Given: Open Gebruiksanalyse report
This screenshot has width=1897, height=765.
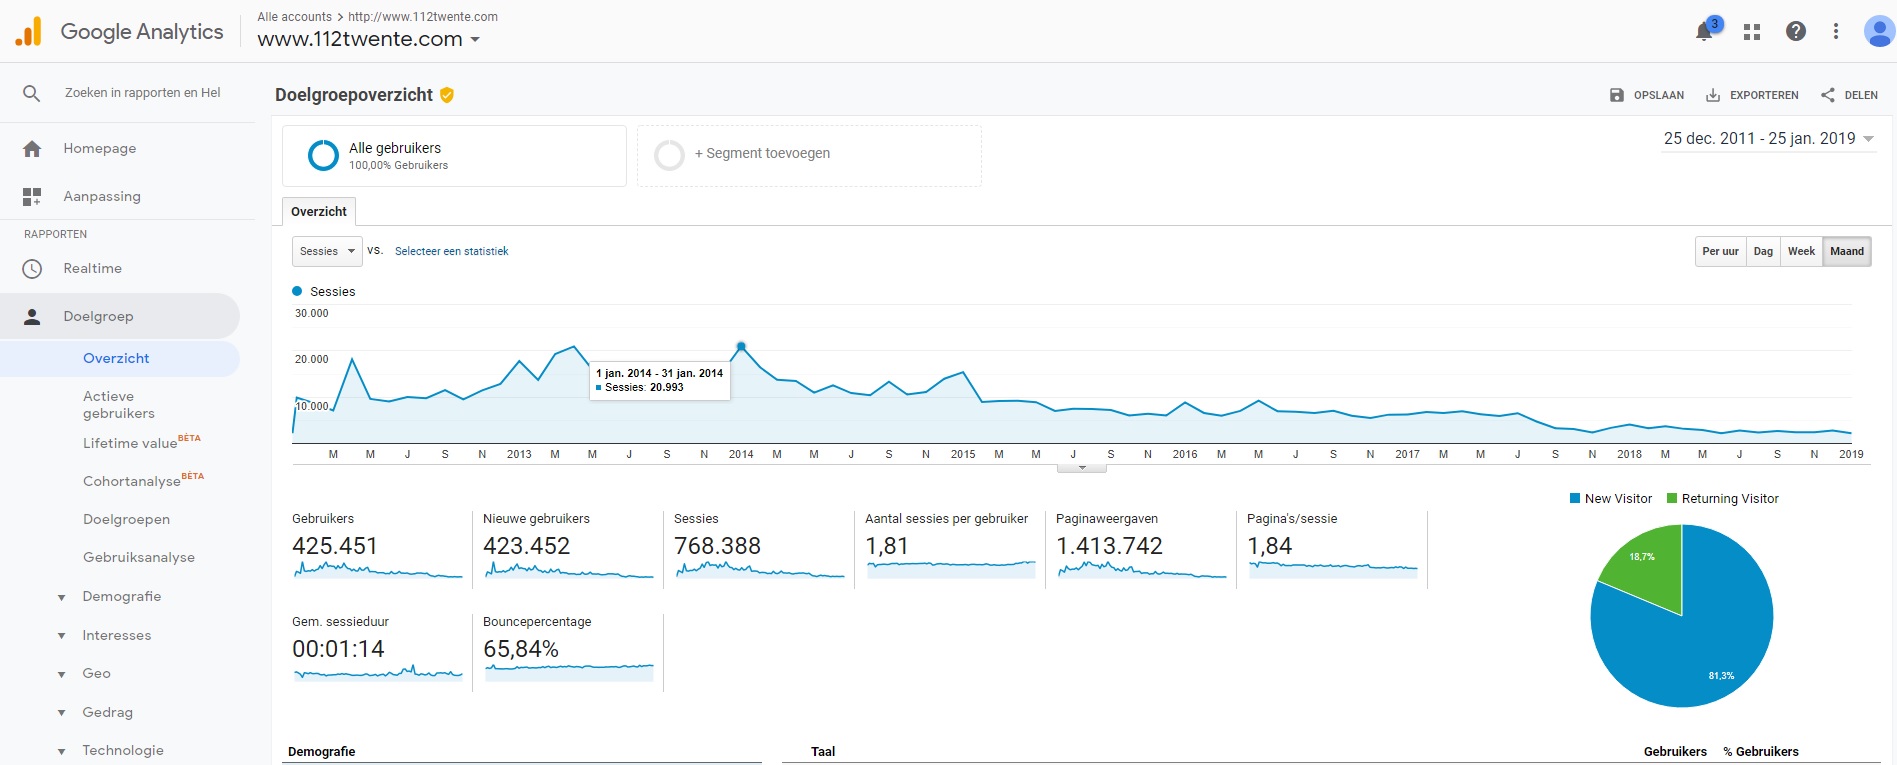Looking at the screenshot, I should pos(139,558).
